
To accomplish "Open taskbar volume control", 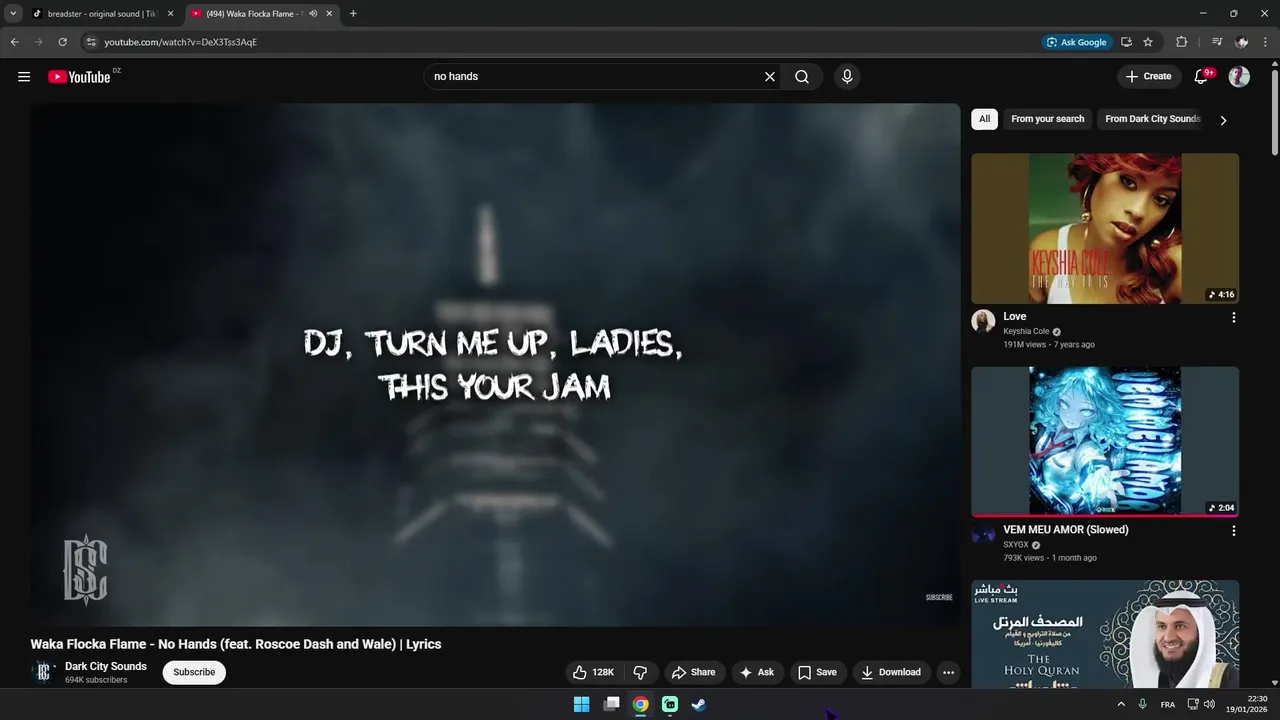I will pos(1209,704).
